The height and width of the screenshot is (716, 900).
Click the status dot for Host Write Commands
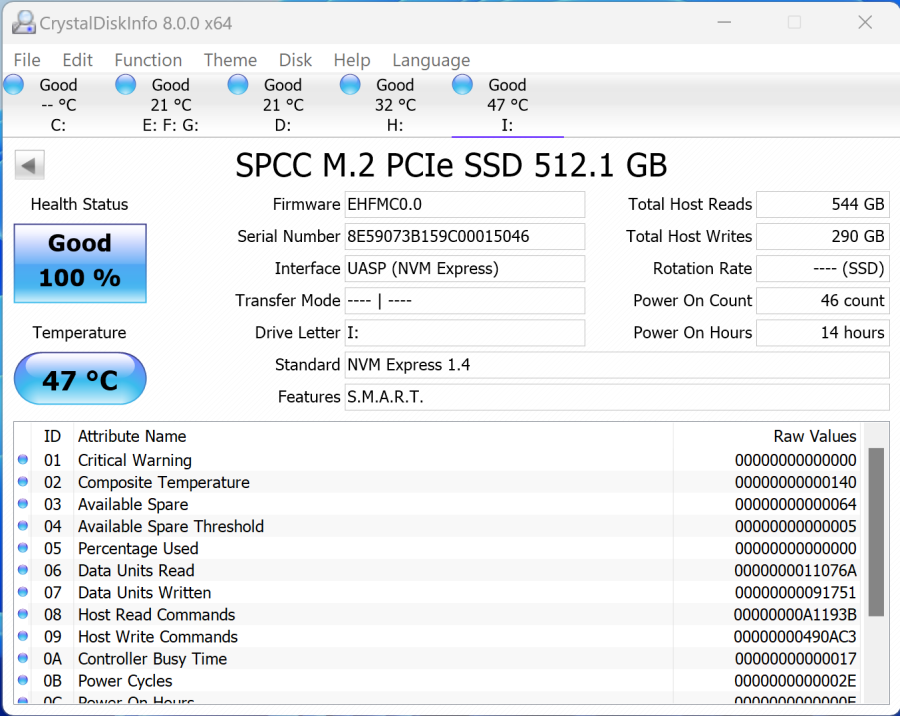coord(23,636)
